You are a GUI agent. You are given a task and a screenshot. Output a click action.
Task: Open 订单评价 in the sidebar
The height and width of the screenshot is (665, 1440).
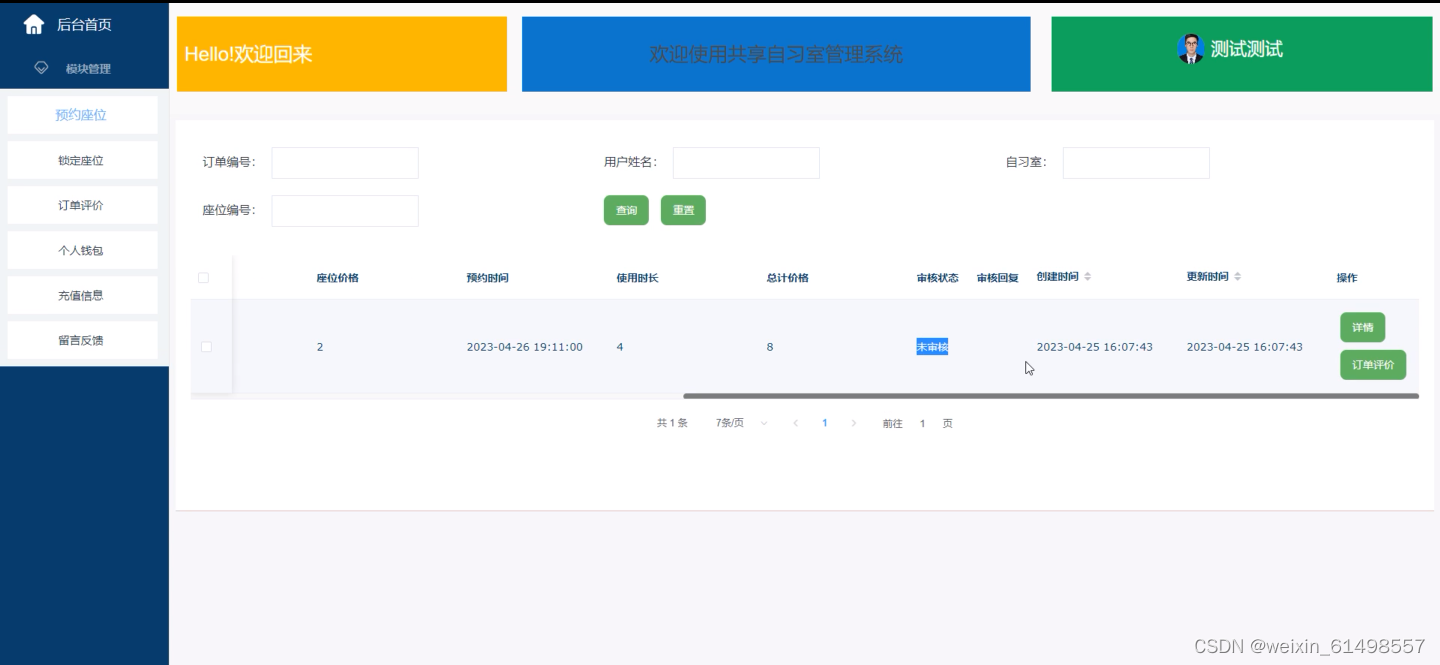point(82,205)
